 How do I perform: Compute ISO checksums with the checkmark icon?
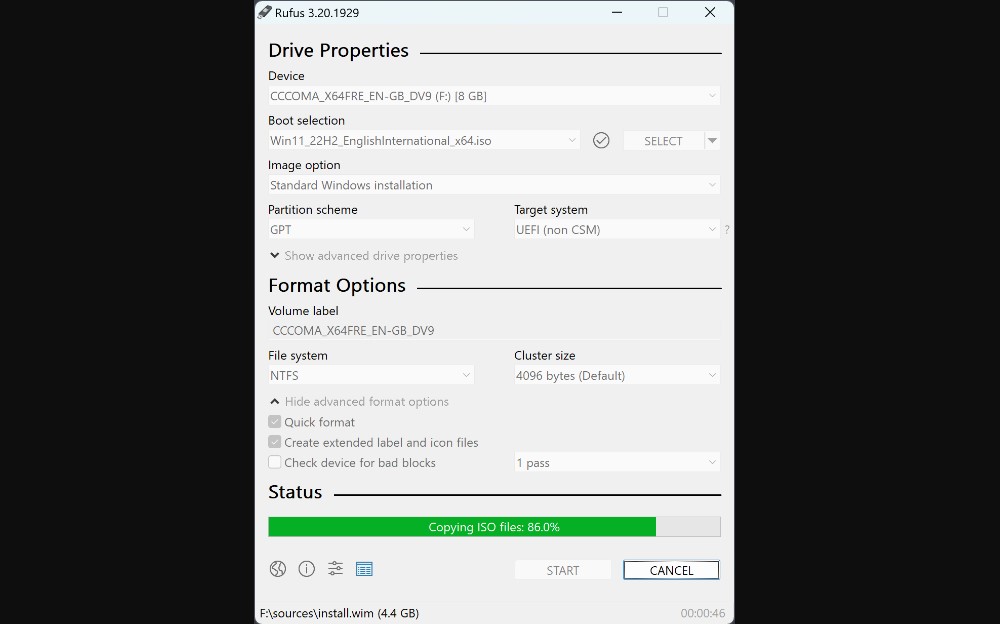pos(601,140)
